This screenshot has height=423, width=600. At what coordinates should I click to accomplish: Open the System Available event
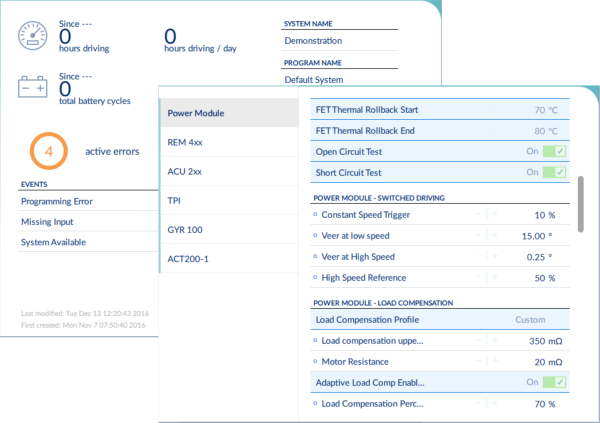(x=88, y=242)
